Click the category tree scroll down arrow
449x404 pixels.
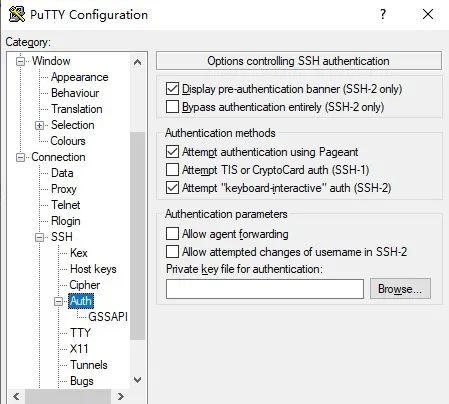click(x=137, y=380)
